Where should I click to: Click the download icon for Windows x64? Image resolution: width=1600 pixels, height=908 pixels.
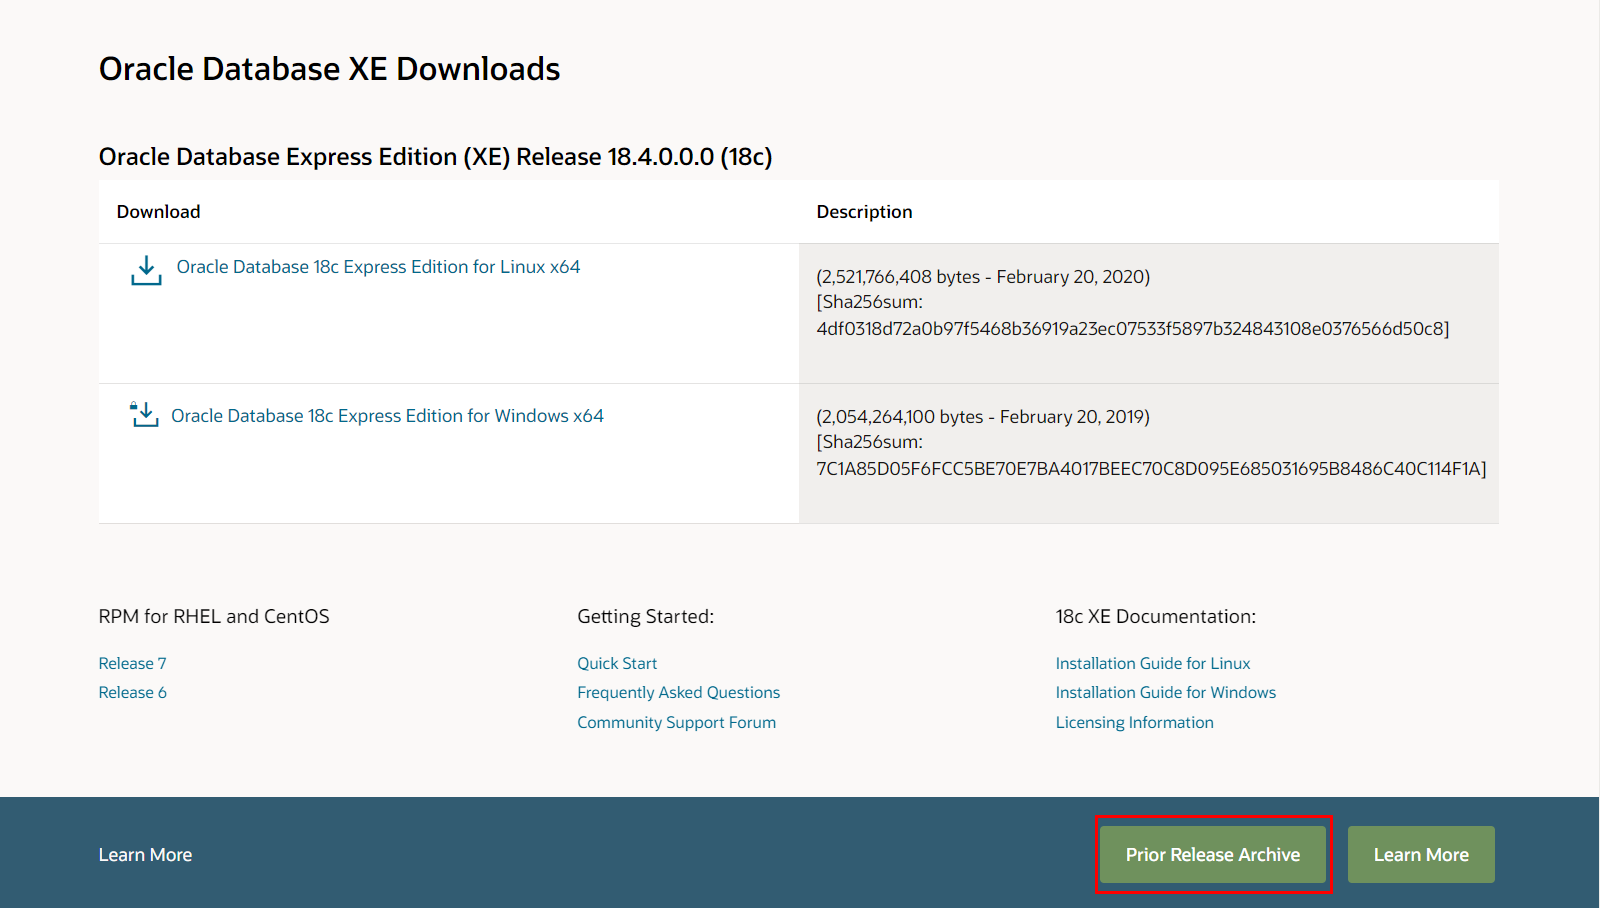coord(144,414)
